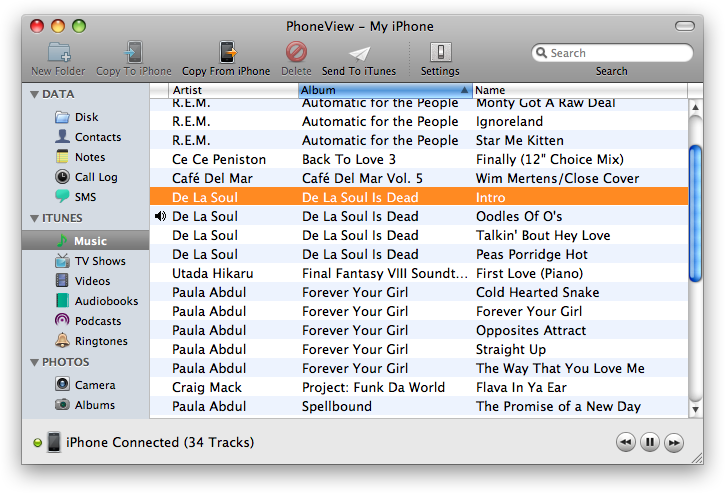Collapse the DATA section triangle
This screenshot has width=725, height=493.
(x=34, y=94)
